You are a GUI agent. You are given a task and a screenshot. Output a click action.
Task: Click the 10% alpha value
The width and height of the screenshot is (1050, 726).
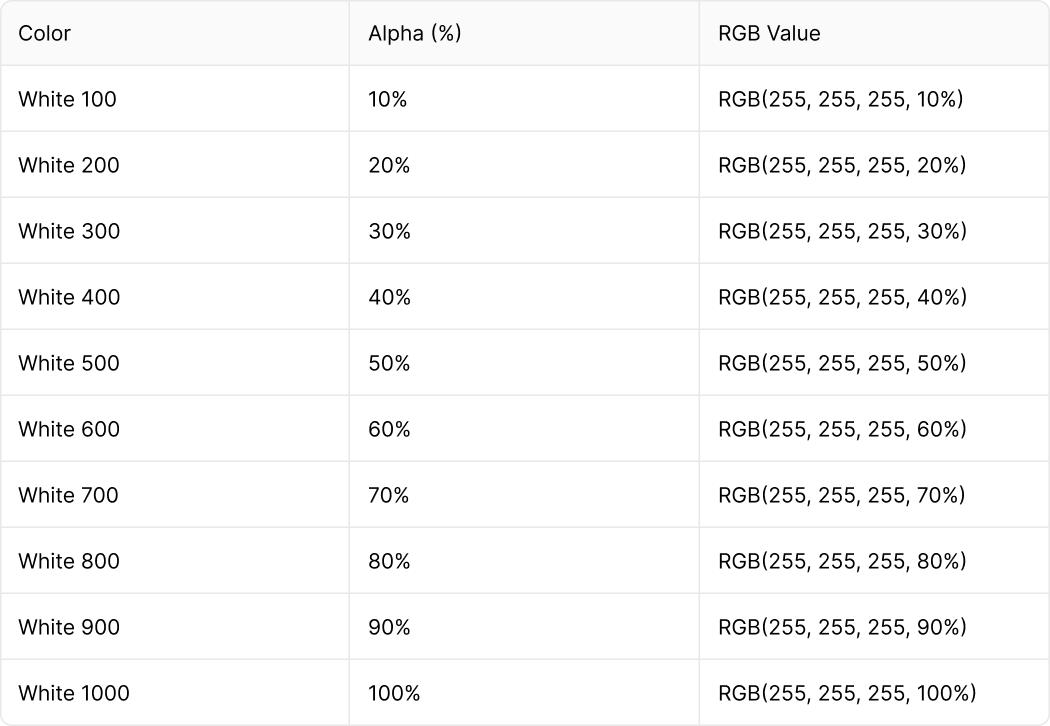click(x=388, y=99)
